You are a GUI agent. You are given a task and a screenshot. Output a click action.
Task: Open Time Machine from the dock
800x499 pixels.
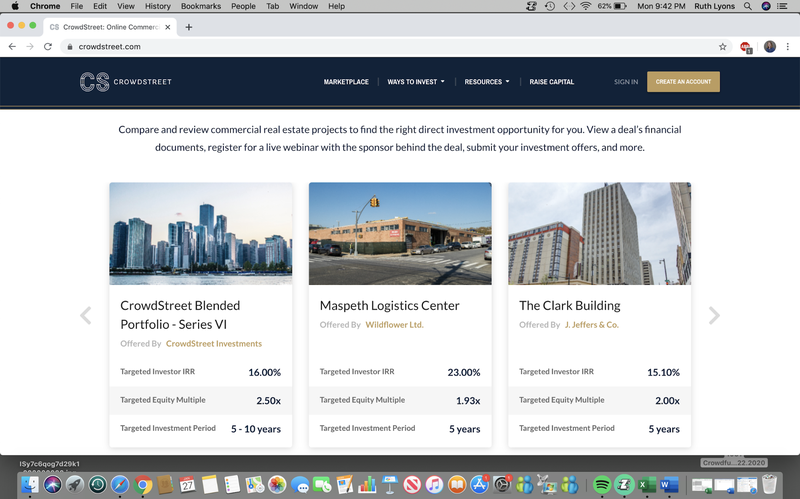click(97, 484)
